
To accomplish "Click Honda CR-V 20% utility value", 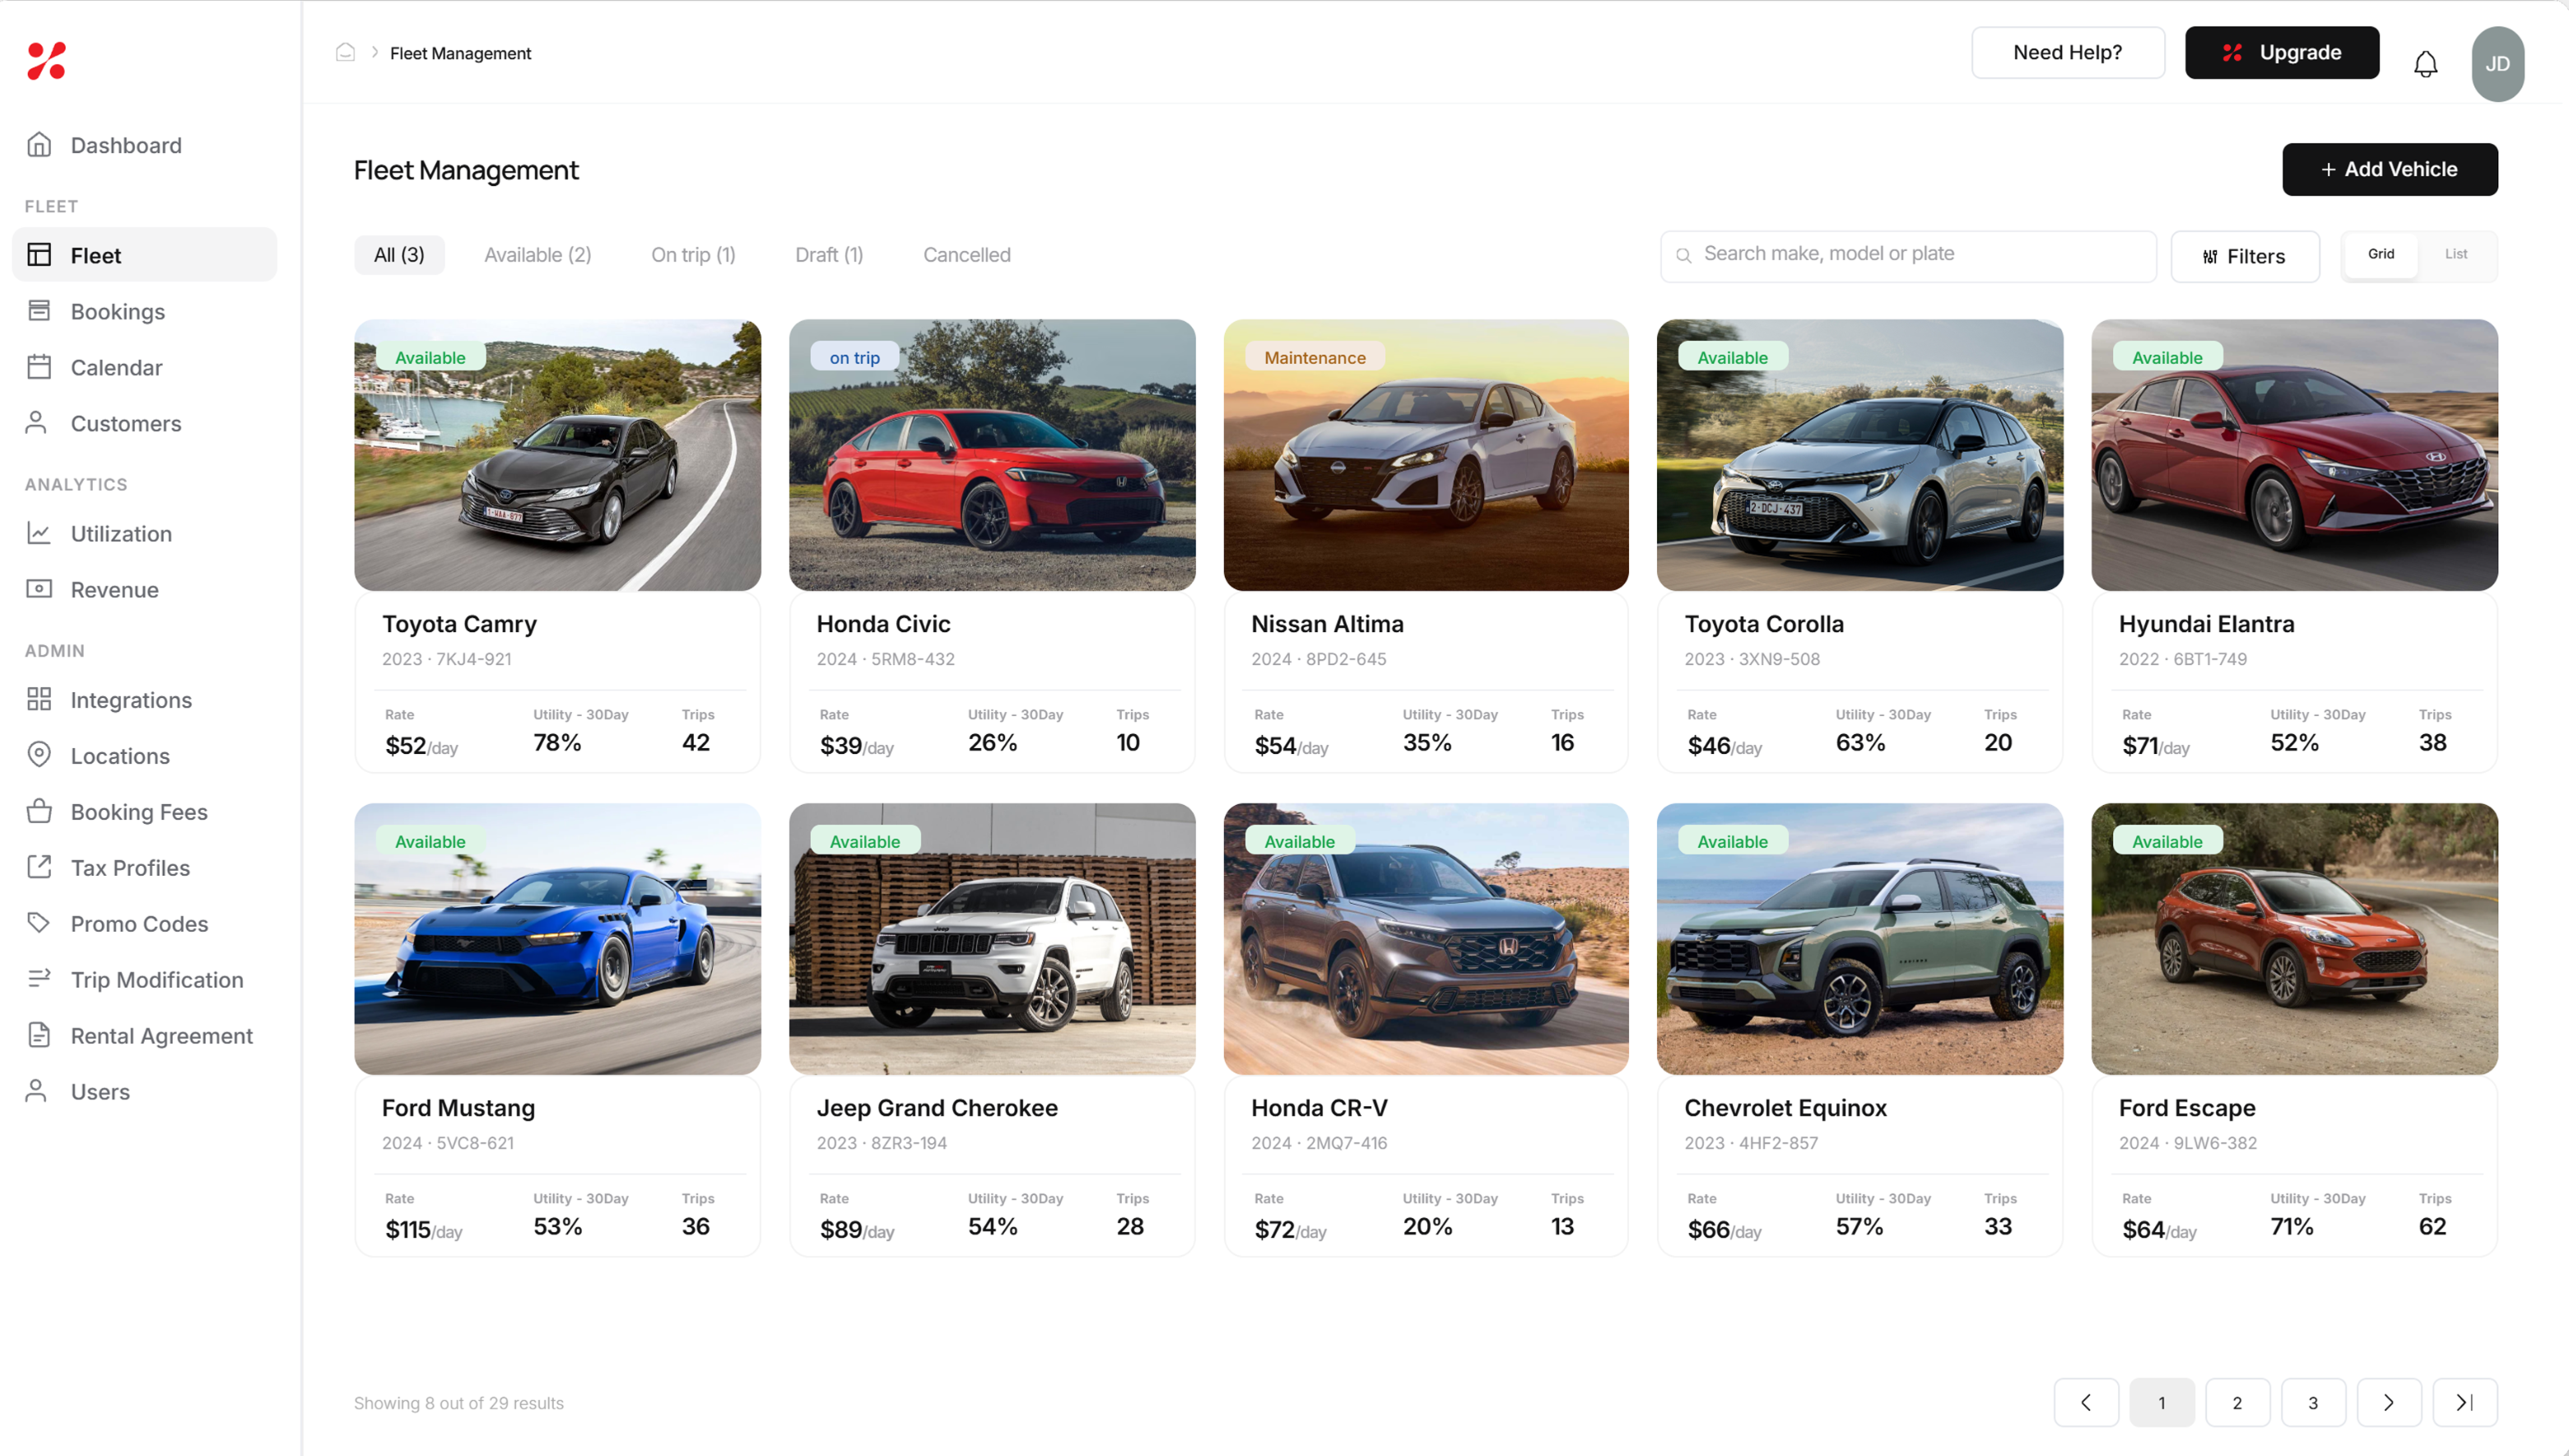I will click(x=1427, y=1227).
